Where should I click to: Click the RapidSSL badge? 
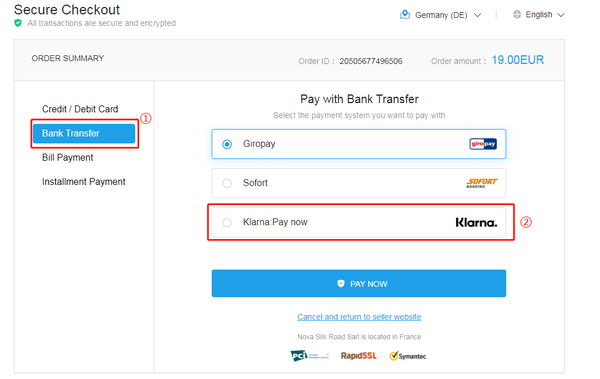359,356
